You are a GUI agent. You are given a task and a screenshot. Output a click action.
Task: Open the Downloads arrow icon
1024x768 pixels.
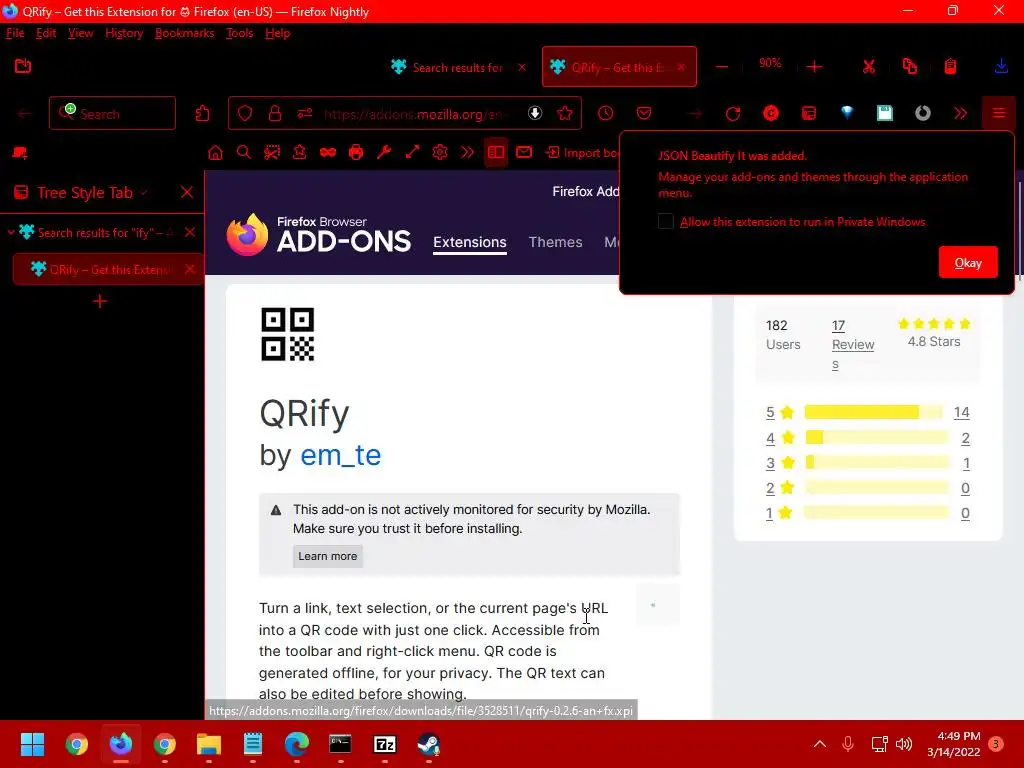pyautogui.click(x=1000, y=66)
